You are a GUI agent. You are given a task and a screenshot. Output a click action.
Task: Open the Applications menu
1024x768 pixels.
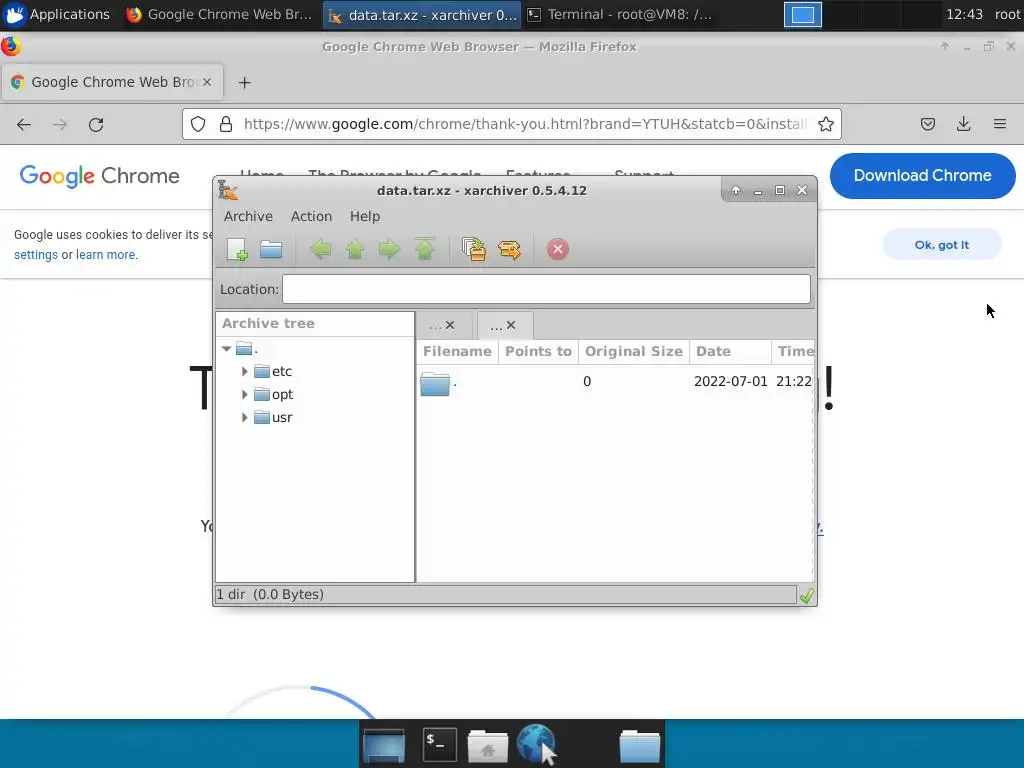(x=57, y=14)
